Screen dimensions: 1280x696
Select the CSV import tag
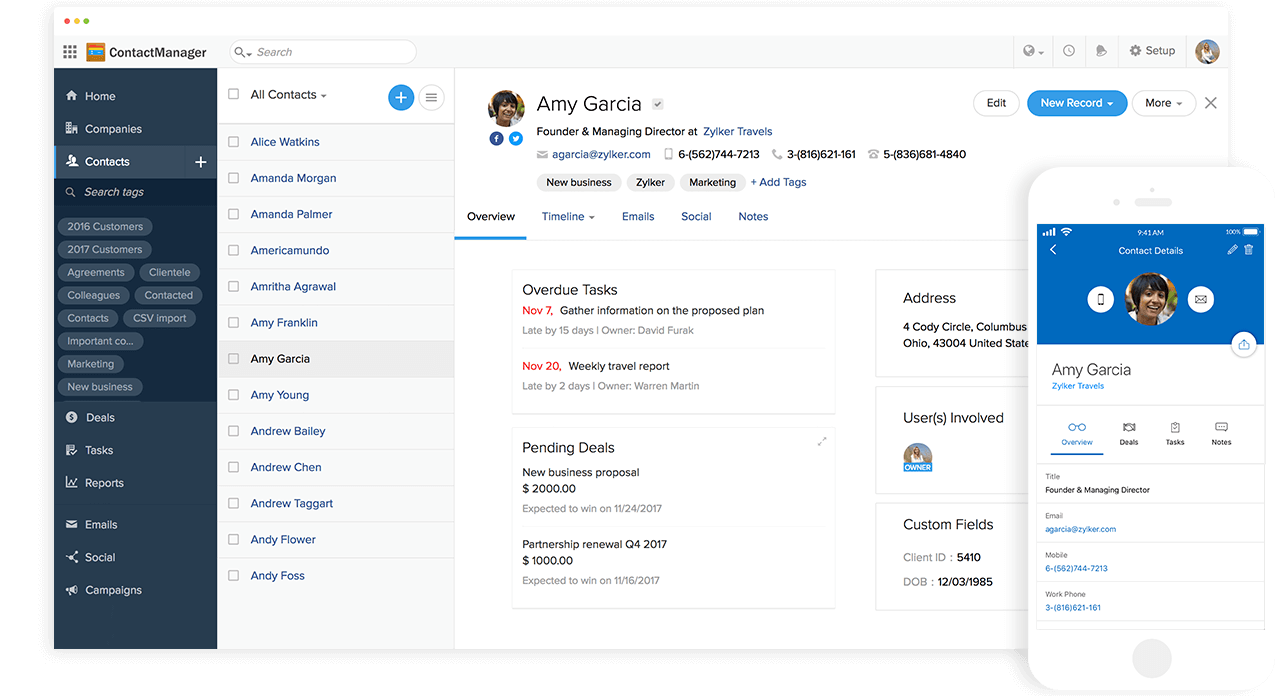pyautogui.click(x=160, y=318)
